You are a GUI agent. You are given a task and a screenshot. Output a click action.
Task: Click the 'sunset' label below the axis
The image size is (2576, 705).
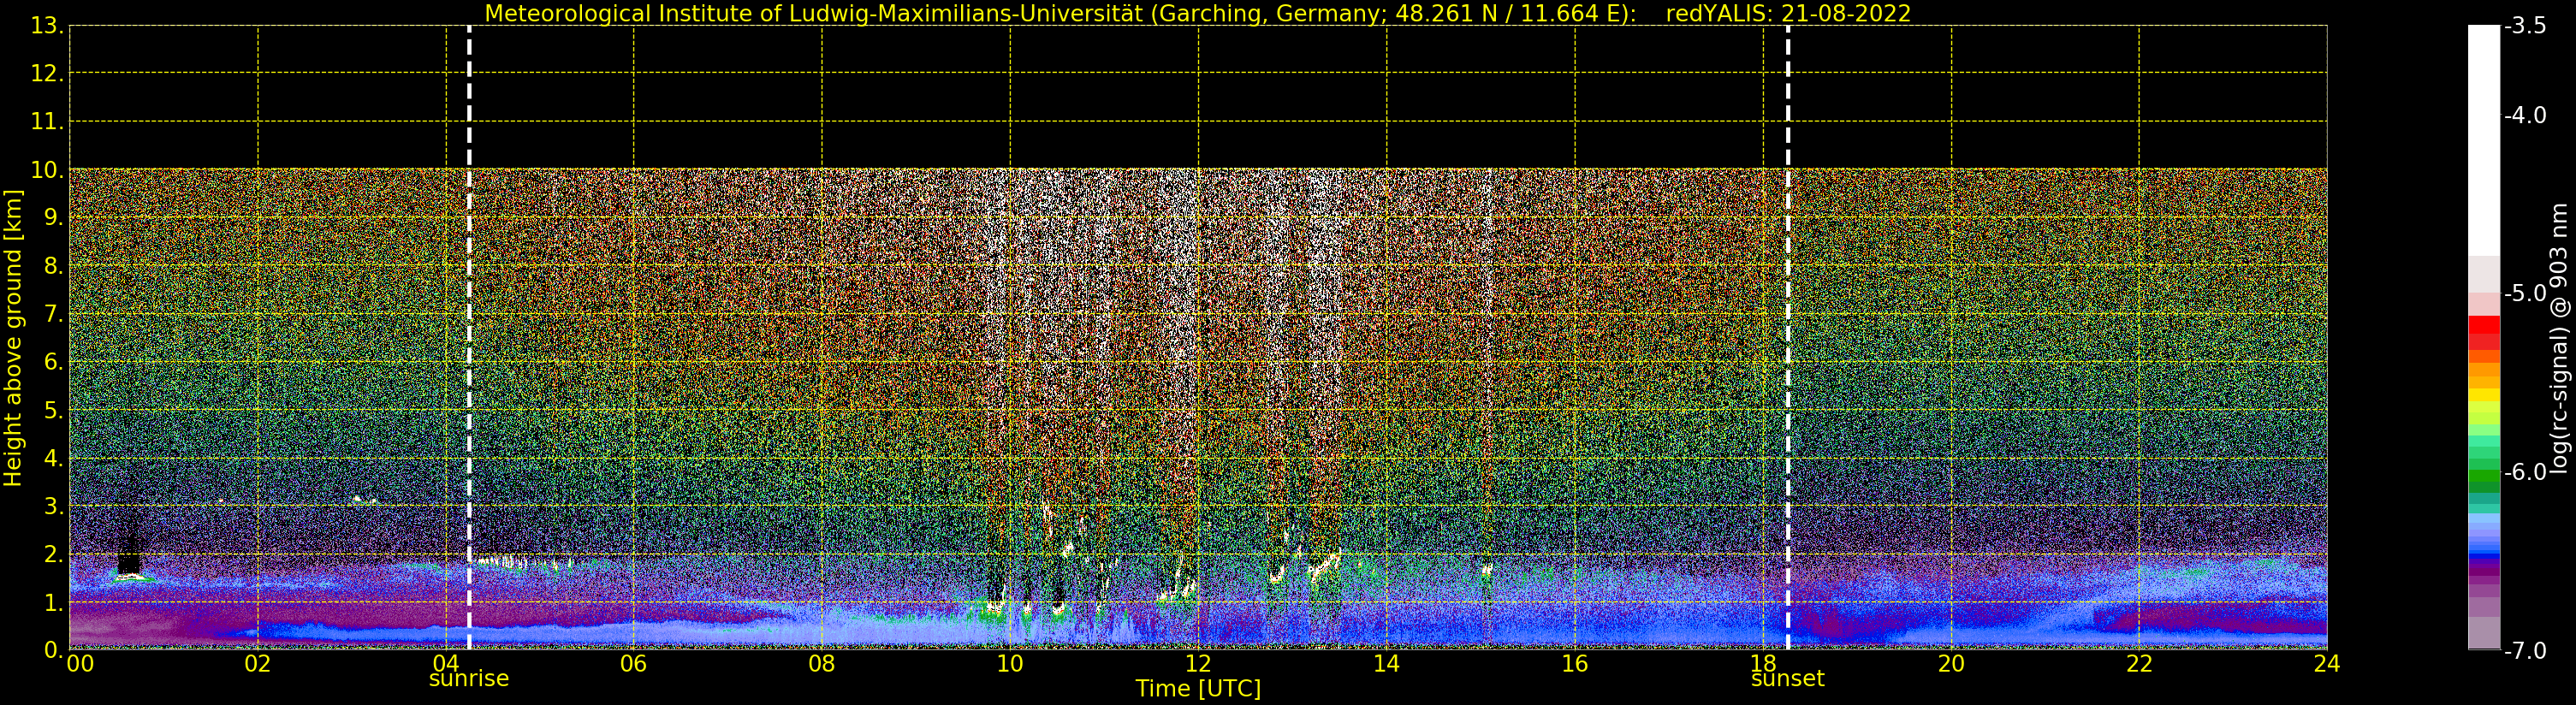point(1788,679)
